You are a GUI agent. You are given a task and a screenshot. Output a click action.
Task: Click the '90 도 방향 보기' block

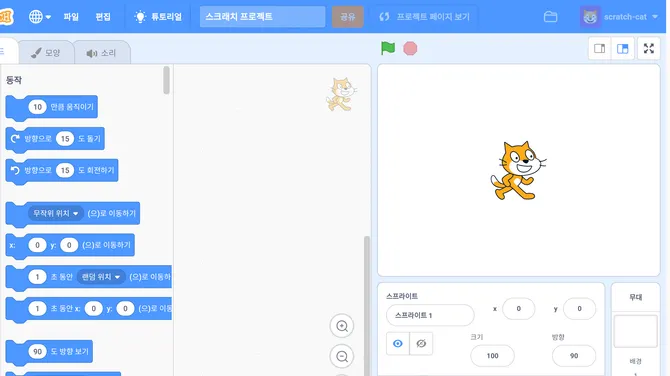(49, 352)
